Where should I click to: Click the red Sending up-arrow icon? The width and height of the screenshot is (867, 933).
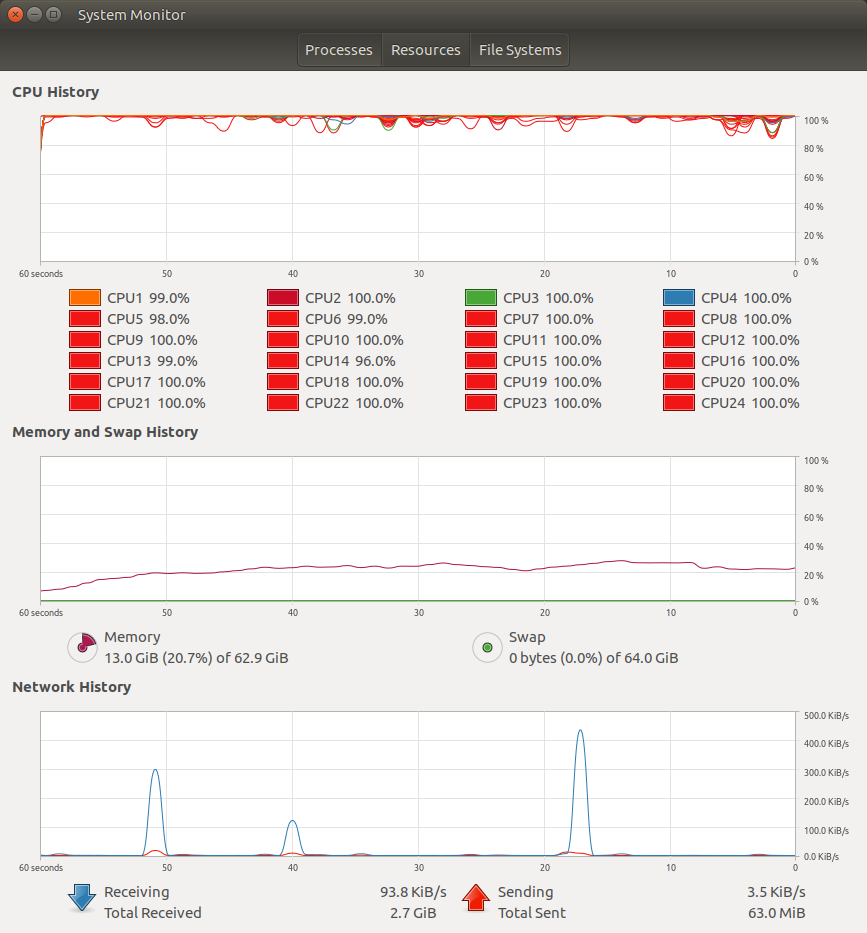pyautogui.click(x=477, y=898)
